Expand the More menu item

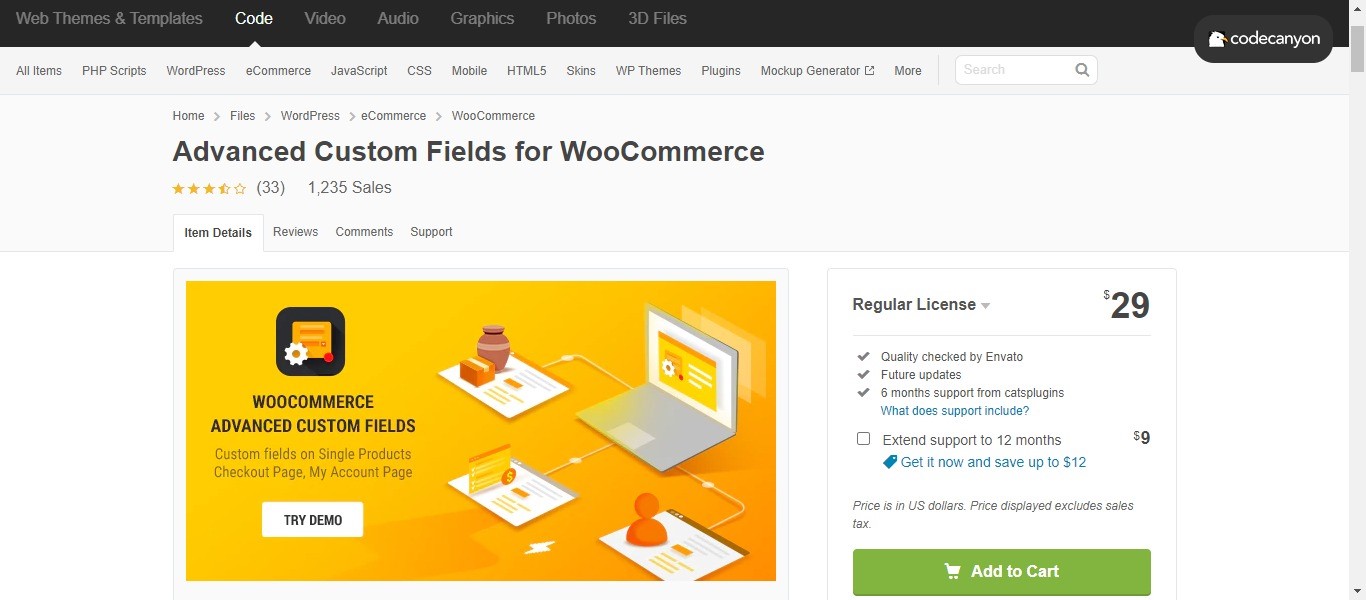908,71
